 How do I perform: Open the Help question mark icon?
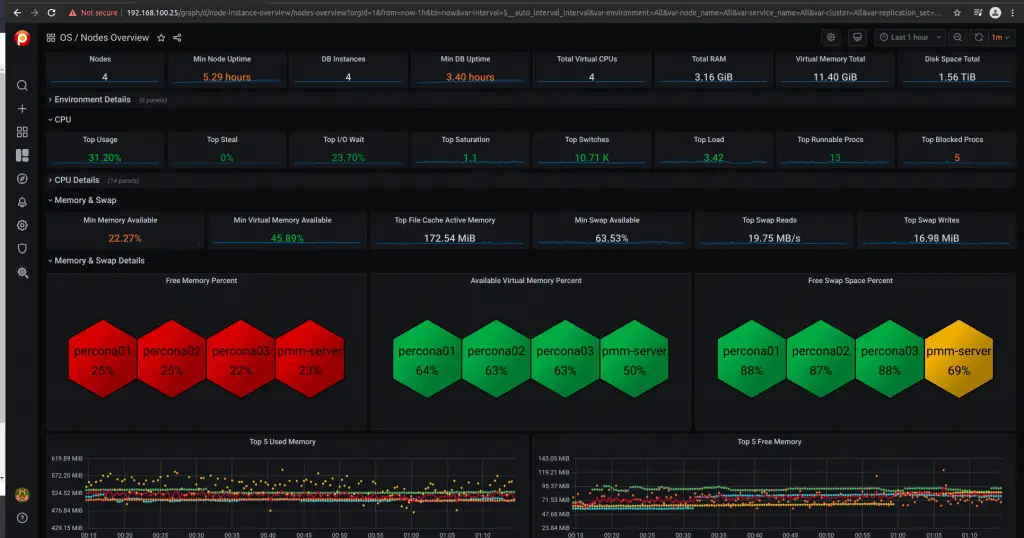tap(22, 518)
